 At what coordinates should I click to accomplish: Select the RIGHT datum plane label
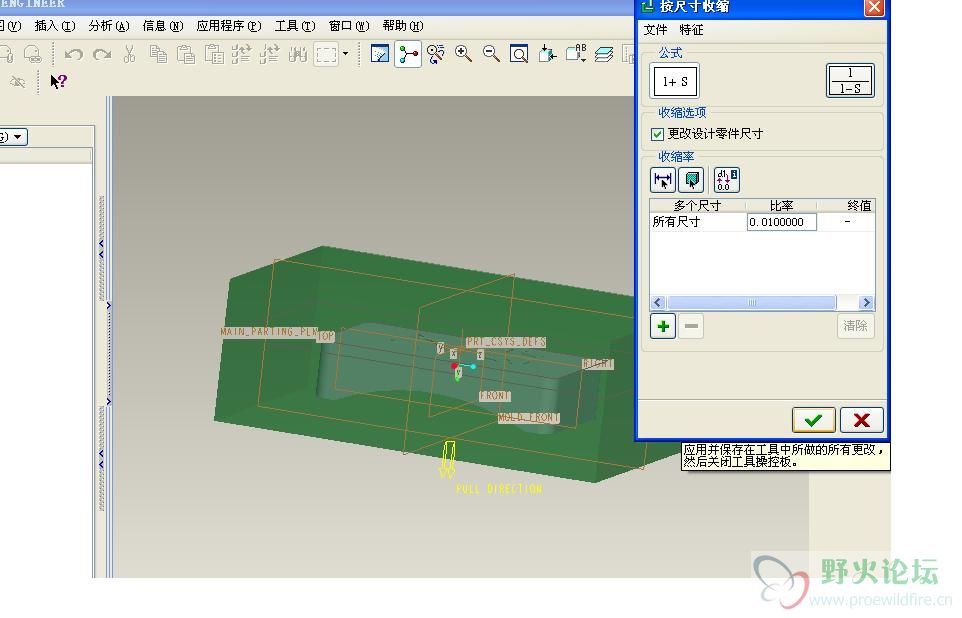tap(598, 363)
